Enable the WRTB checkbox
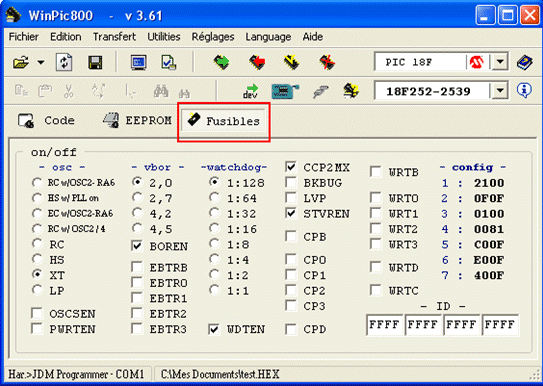 [x=376, y=172]
